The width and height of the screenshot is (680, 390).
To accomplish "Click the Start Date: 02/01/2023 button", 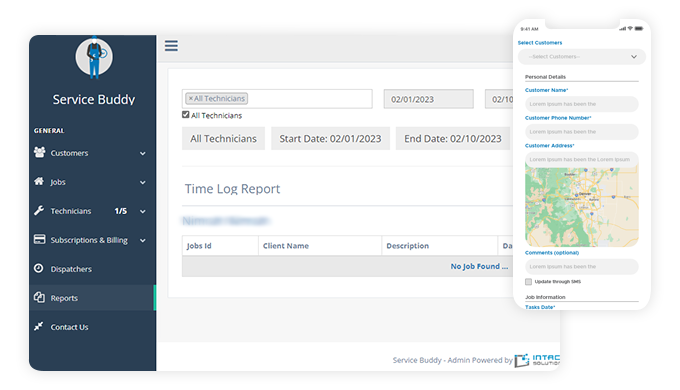I will click(x=330, y=138).
